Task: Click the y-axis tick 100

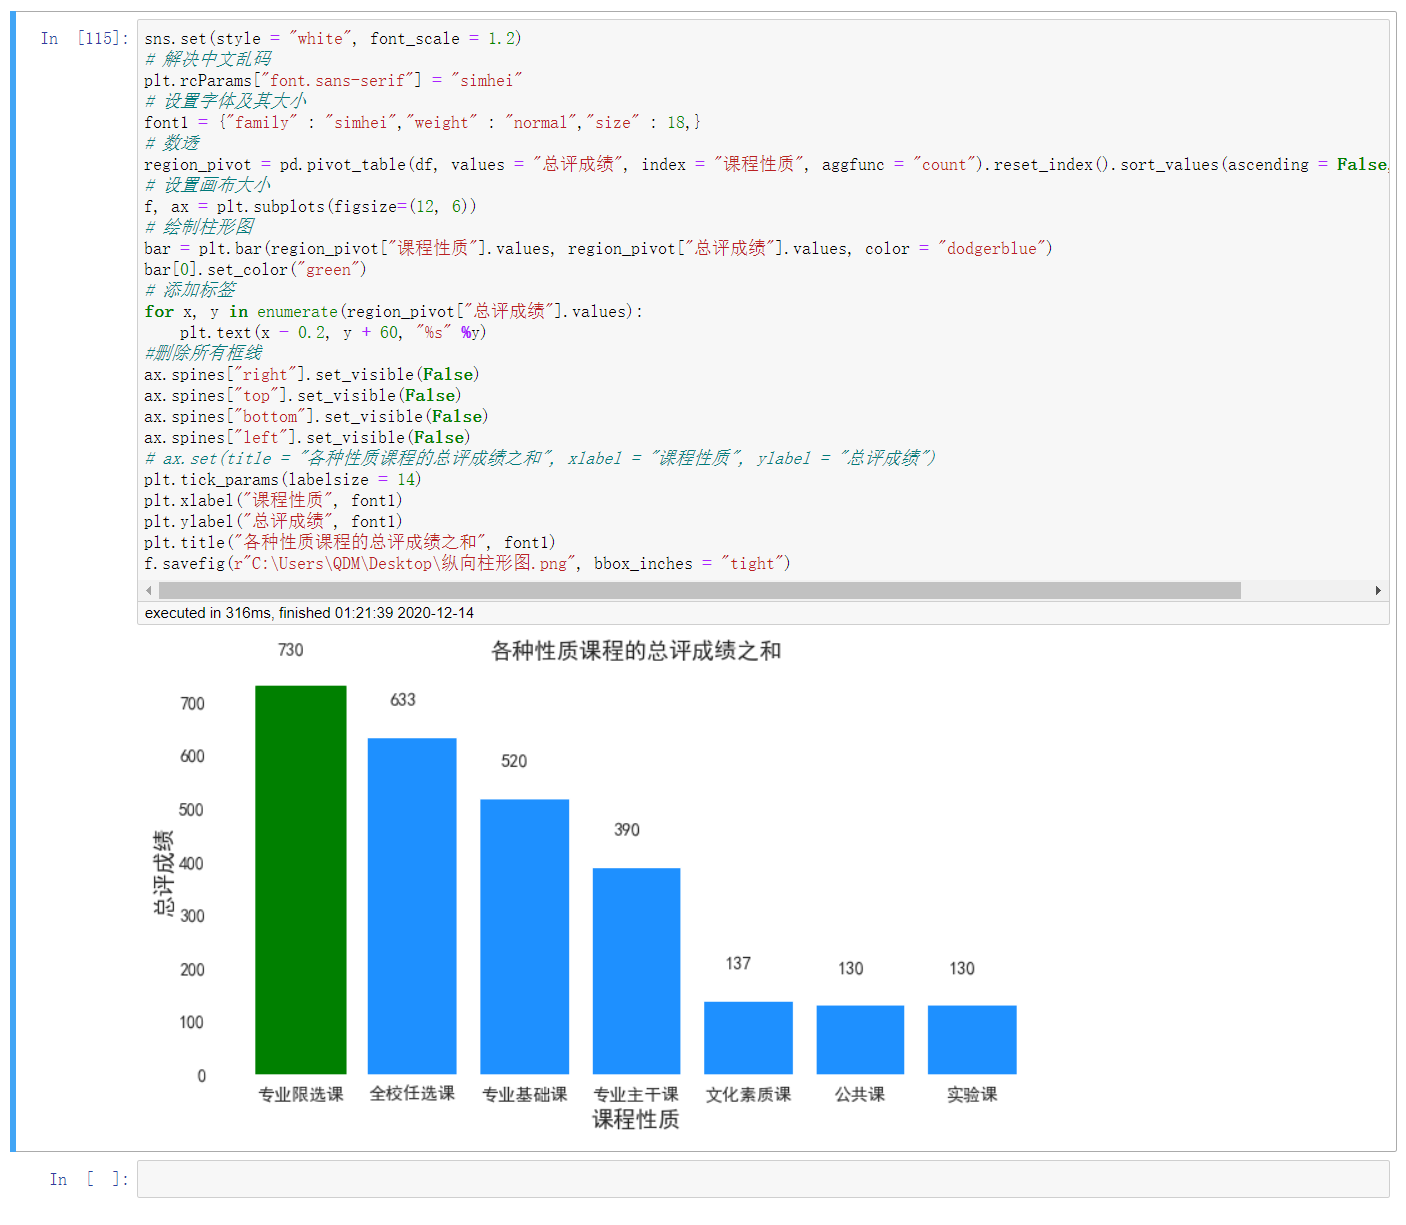Action: pos(192,1022)
